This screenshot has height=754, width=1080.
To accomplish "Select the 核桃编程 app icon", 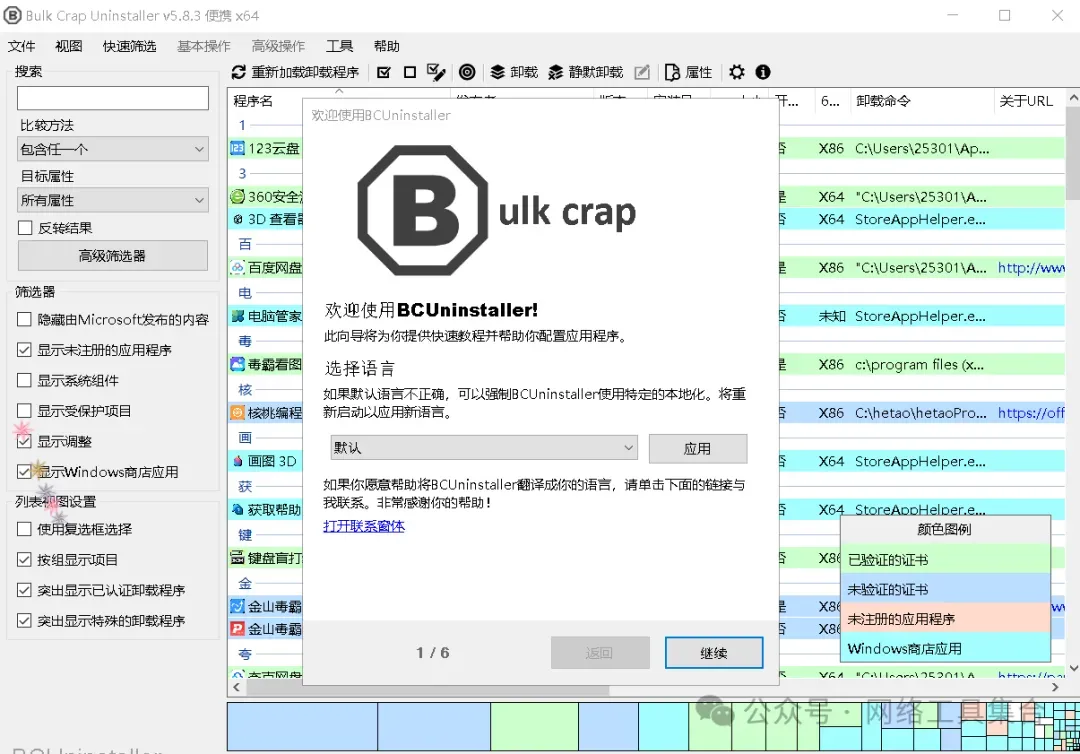I will (x=238, y=412).
